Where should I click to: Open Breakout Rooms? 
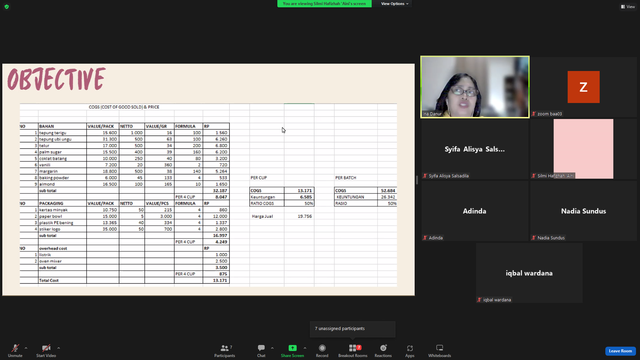pos(353,351)
